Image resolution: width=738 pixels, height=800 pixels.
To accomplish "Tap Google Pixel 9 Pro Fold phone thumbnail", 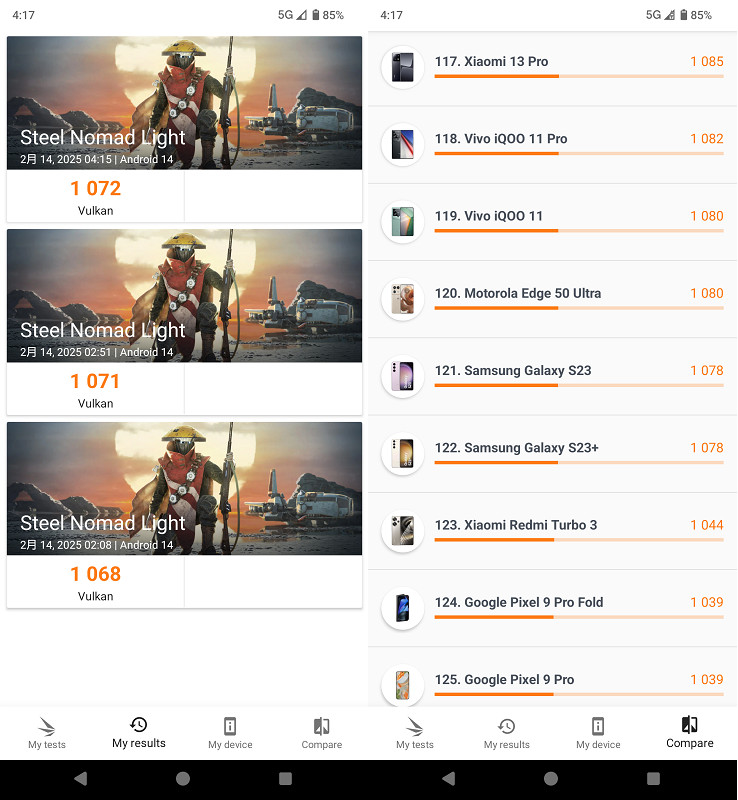I will (x=403, y=608).
